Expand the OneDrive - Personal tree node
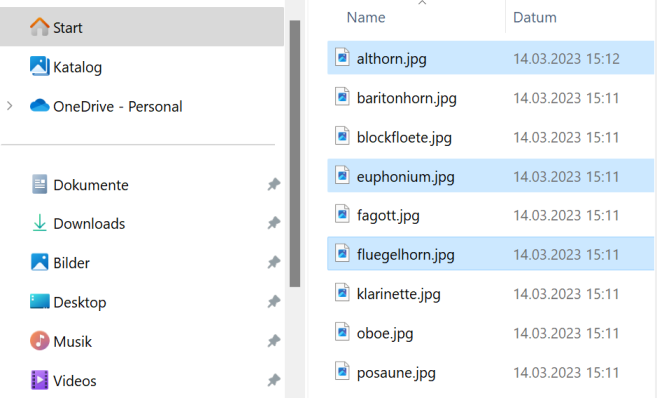 click(x=10, y=106)
